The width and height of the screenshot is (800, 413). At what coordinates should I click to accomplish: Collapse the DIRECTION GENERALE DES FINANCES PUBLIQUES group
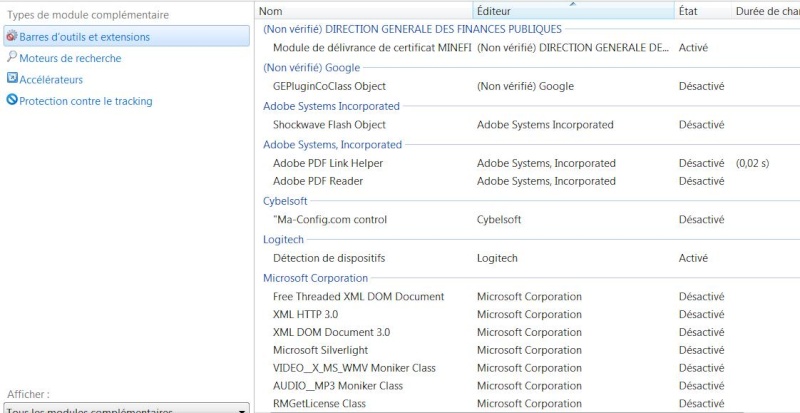pos(412,29)
